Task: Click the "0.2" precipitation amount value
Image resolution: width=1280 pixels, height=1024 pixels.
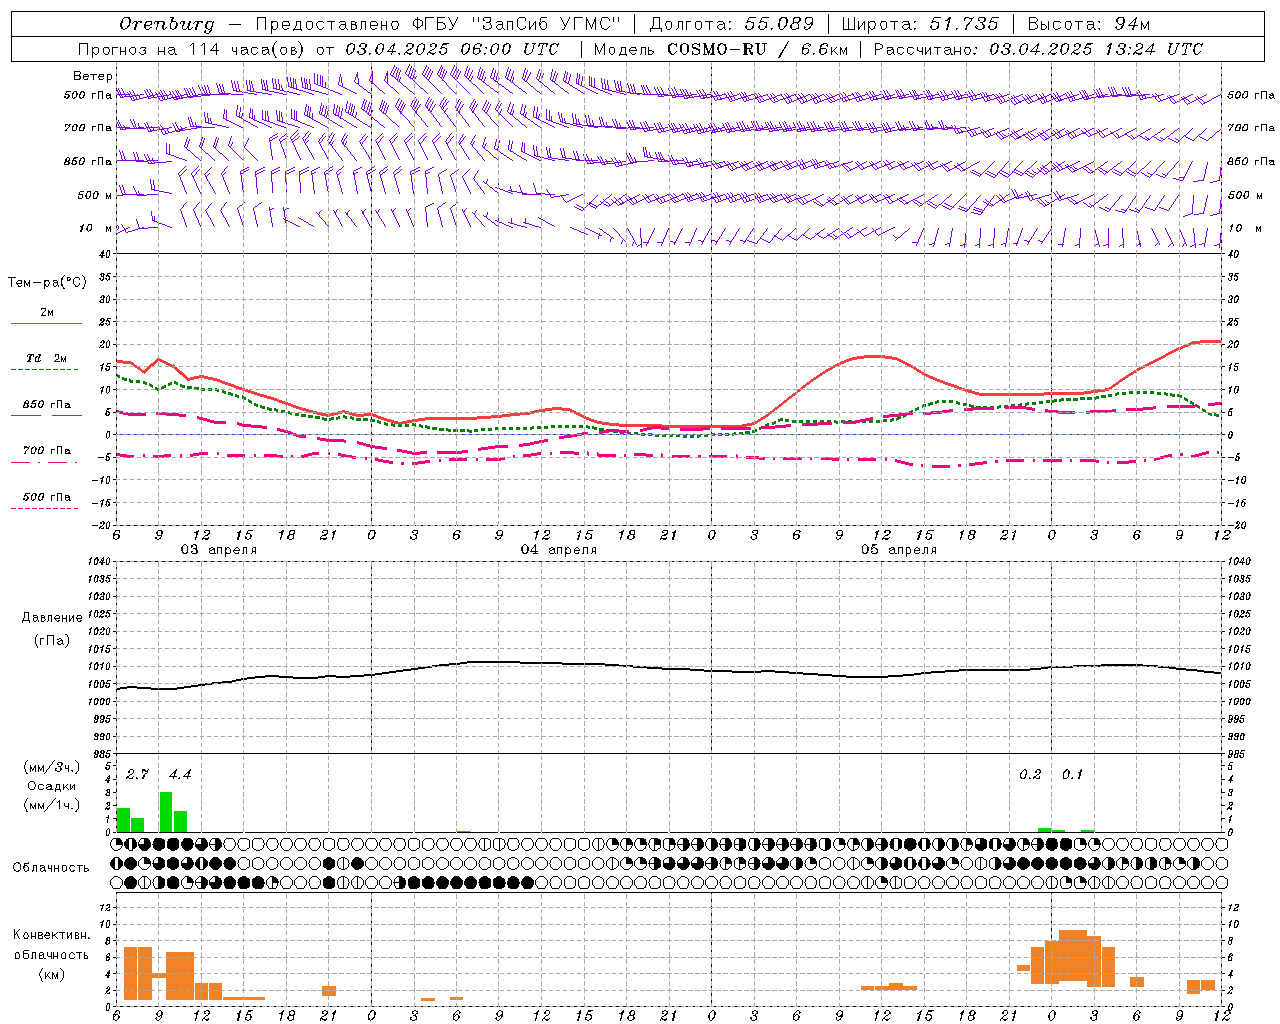Action: [x=1030, y=775]
